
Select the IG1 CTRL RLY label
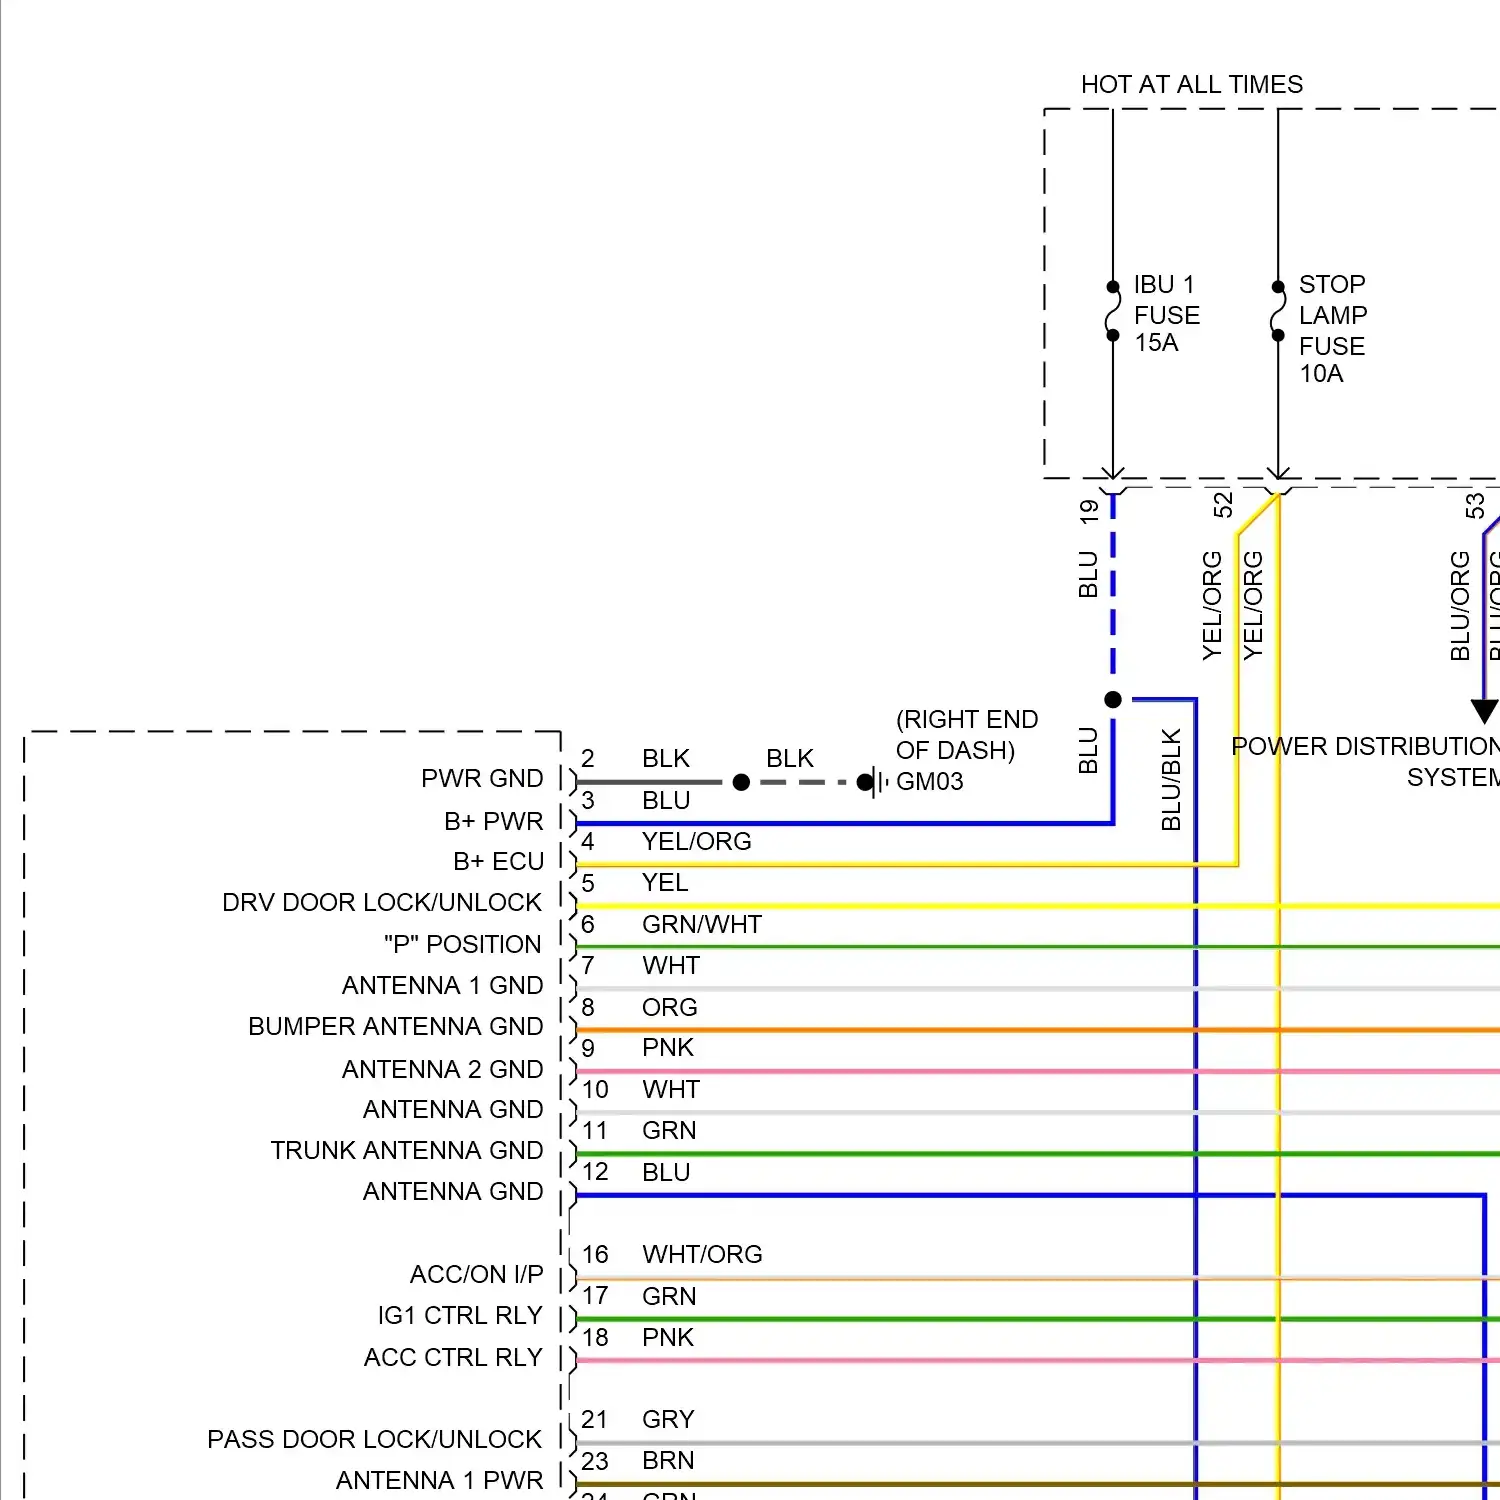tap(460, 1316)
